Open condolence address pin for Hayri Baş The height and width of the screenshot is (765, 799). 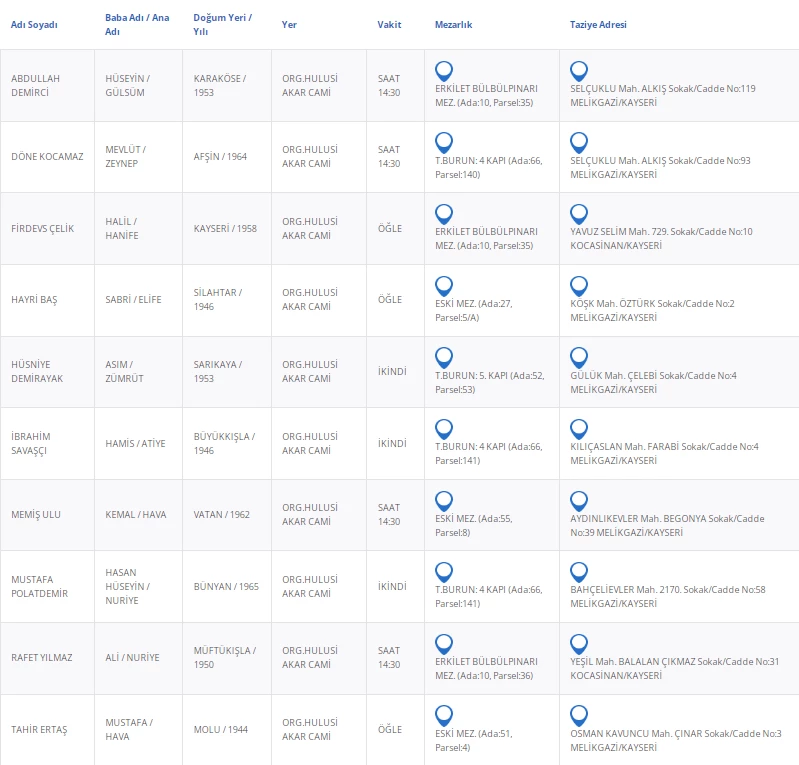[578, 285]
